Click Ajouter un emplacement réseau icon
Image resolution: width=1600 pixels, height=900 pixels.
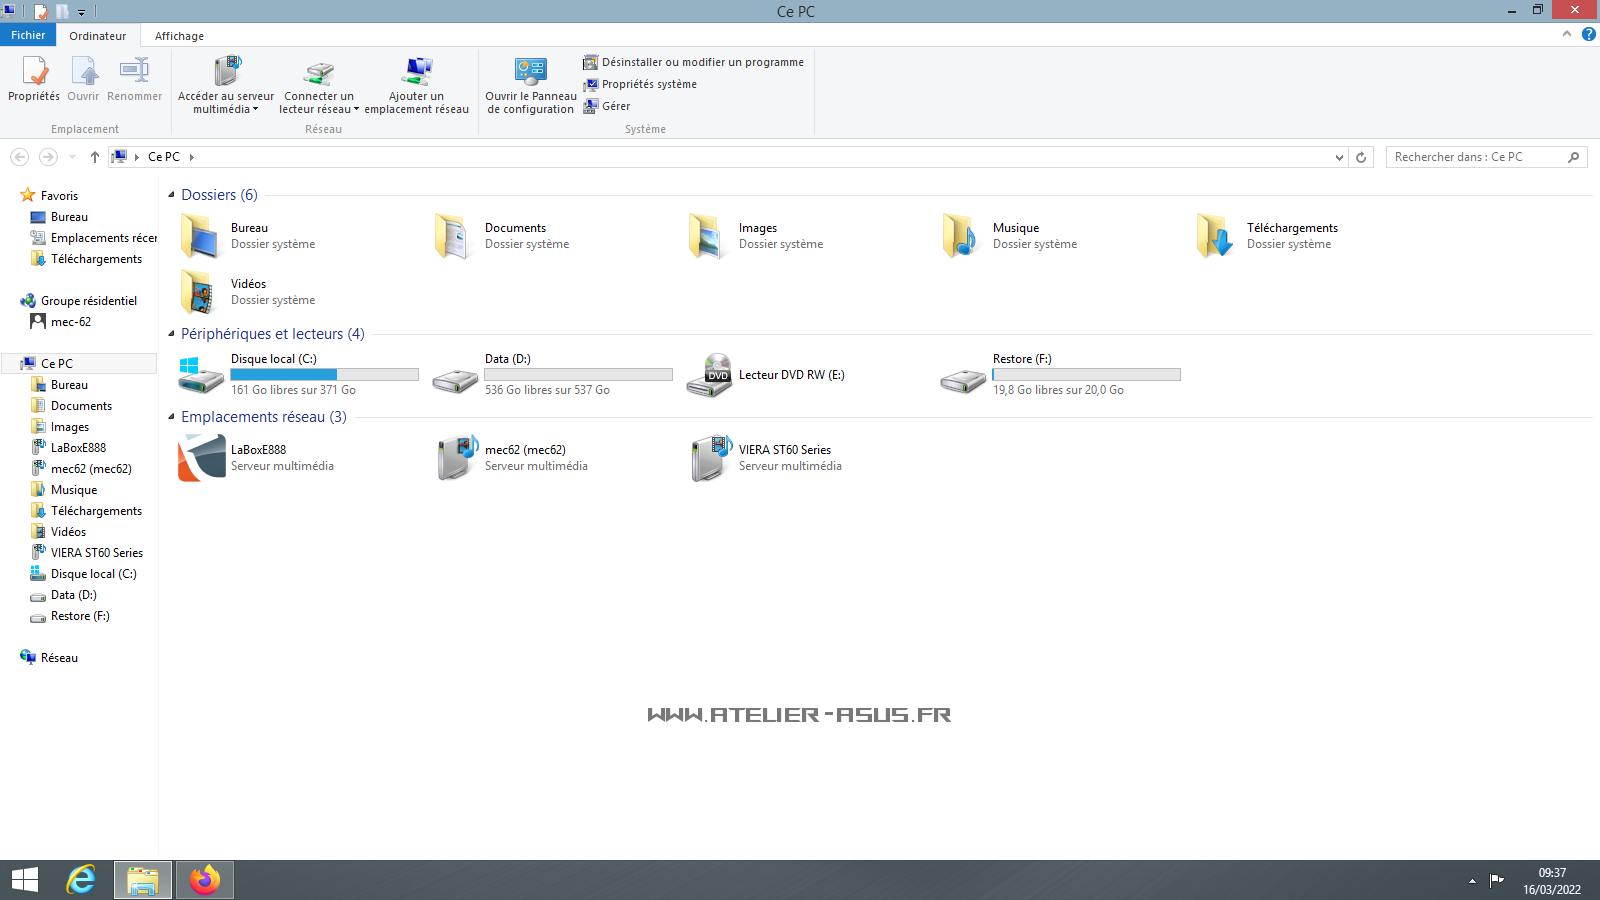416,73
